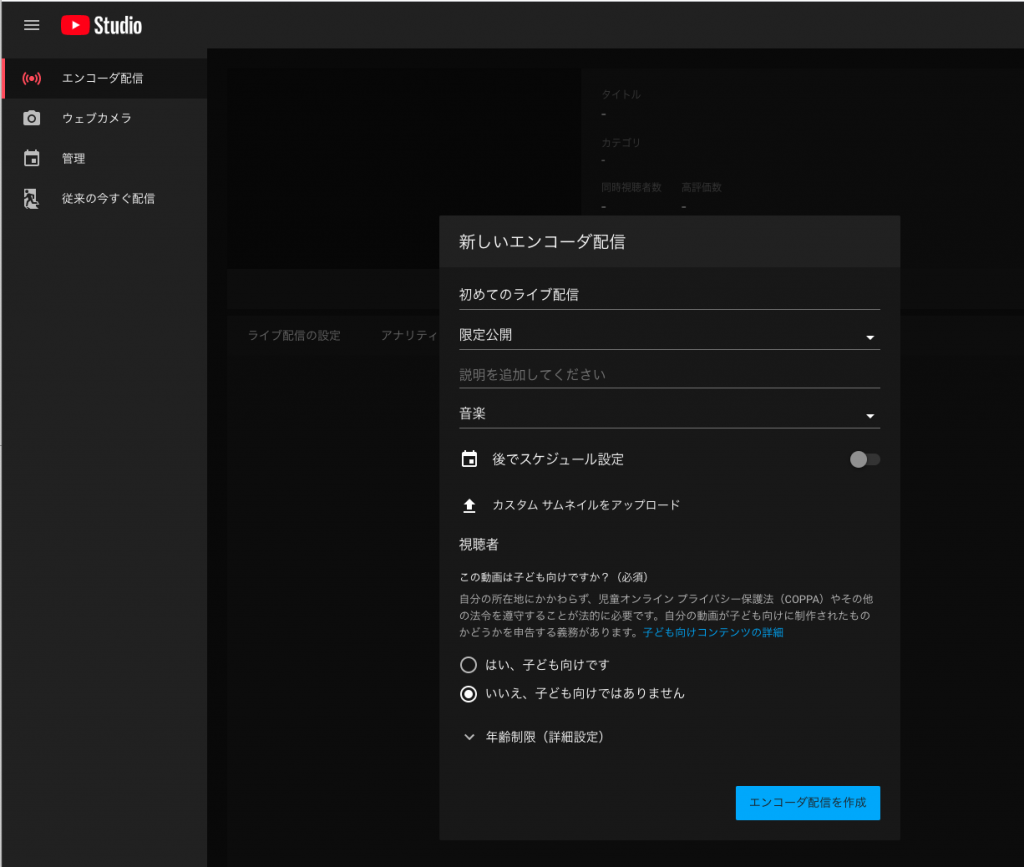Screen dimensions: 1024x867
Task: Click the 新しいエンコーダ配信 dialog heading
Action: [541, 242]
